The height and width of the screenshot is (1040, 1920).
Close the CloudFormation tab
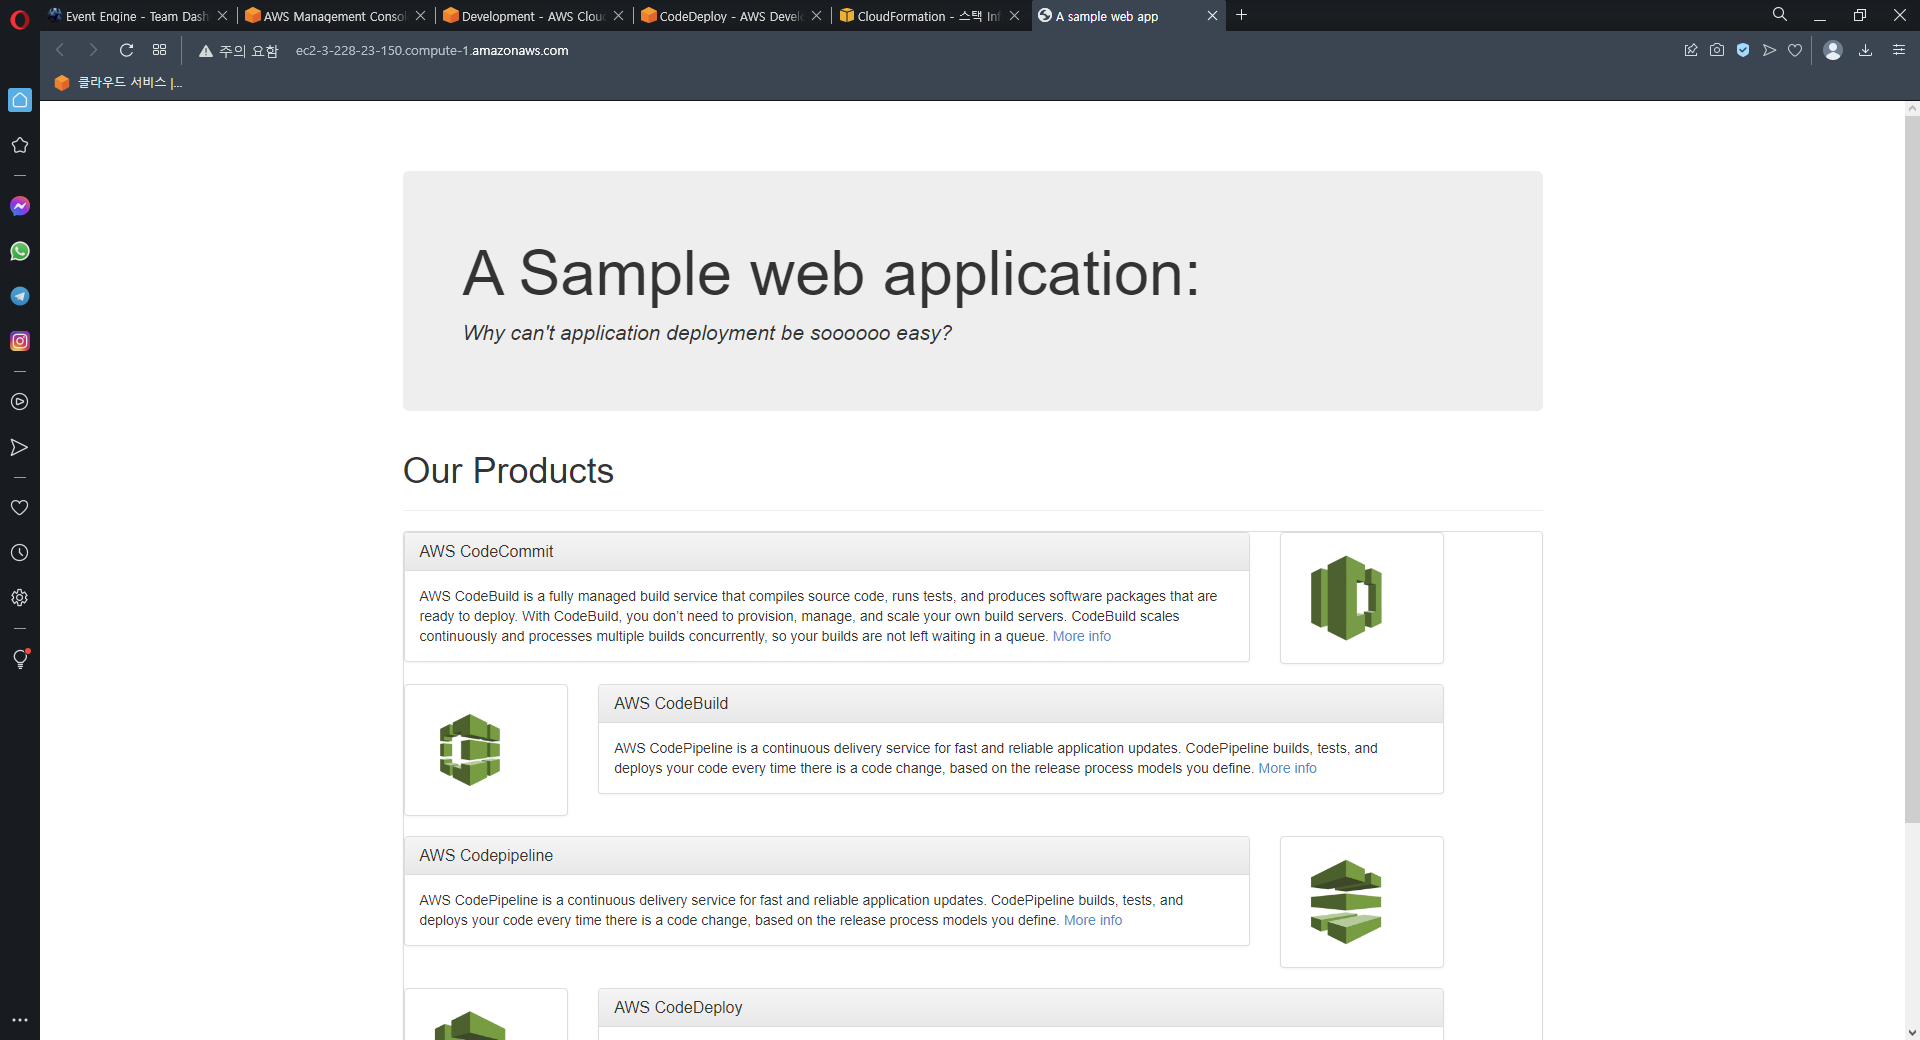[1014, 16]
